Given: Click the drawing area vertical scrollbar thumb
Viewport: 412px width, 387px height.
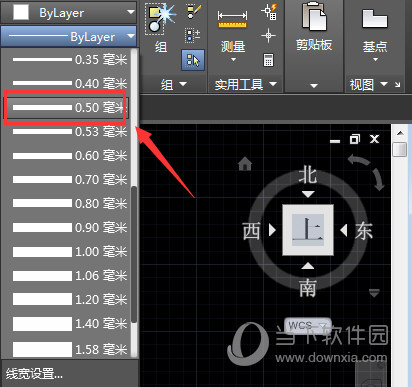Looking at the screenshot, I should (x=400, y=149).
